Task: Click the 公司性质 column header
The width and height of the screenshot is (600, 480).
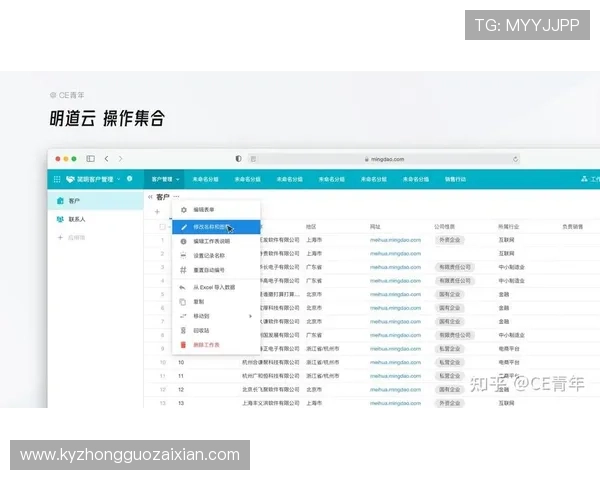Action: 444,227
